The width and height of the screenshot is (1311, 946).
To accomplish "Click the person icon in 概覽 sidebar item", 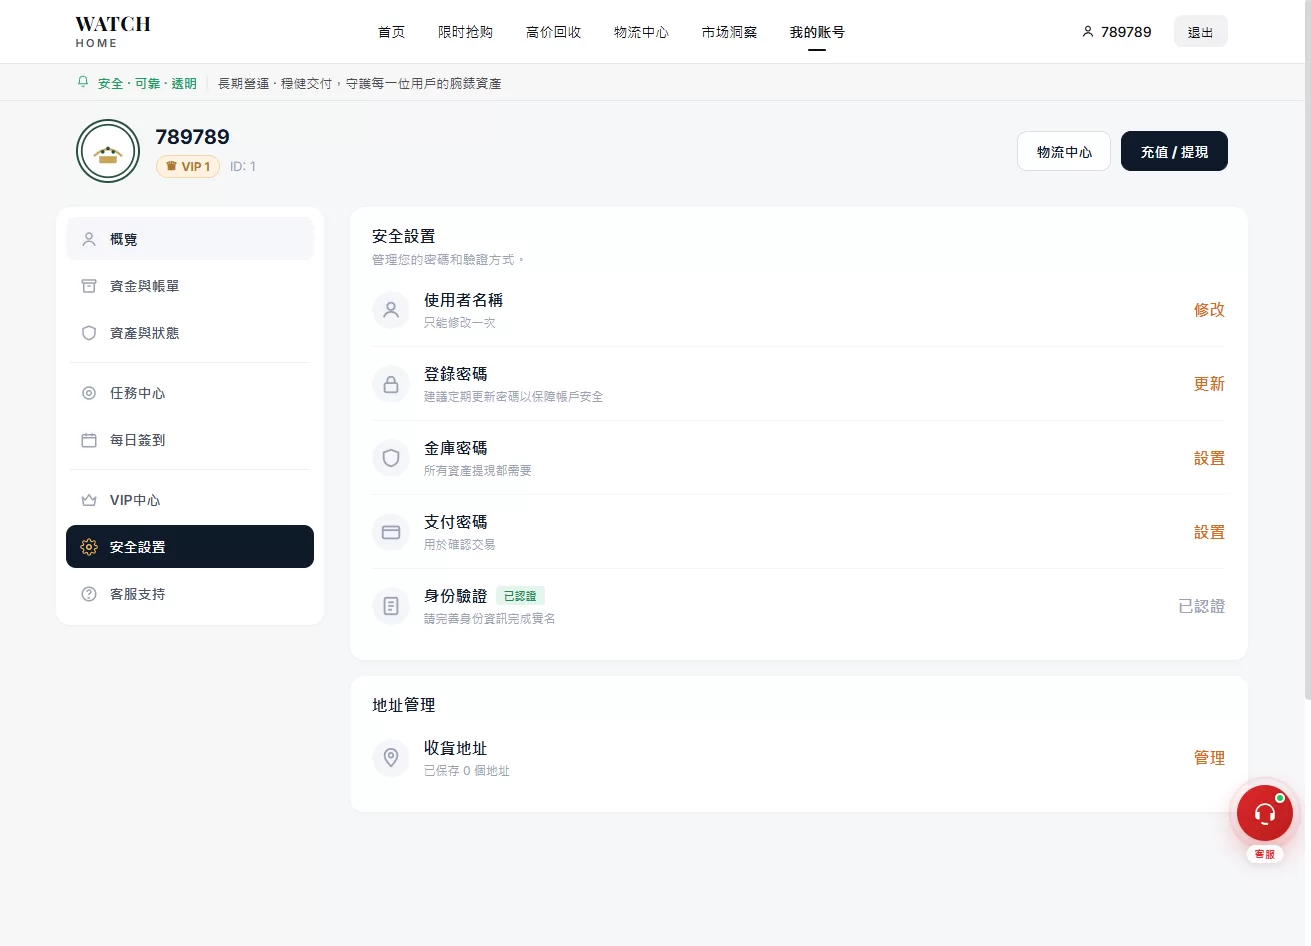I will (x=89, y=239).
